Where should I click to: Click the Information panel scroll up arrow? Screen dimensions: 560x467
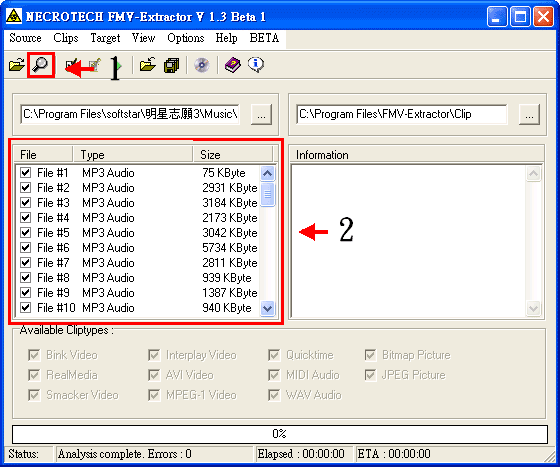[534, 174]
